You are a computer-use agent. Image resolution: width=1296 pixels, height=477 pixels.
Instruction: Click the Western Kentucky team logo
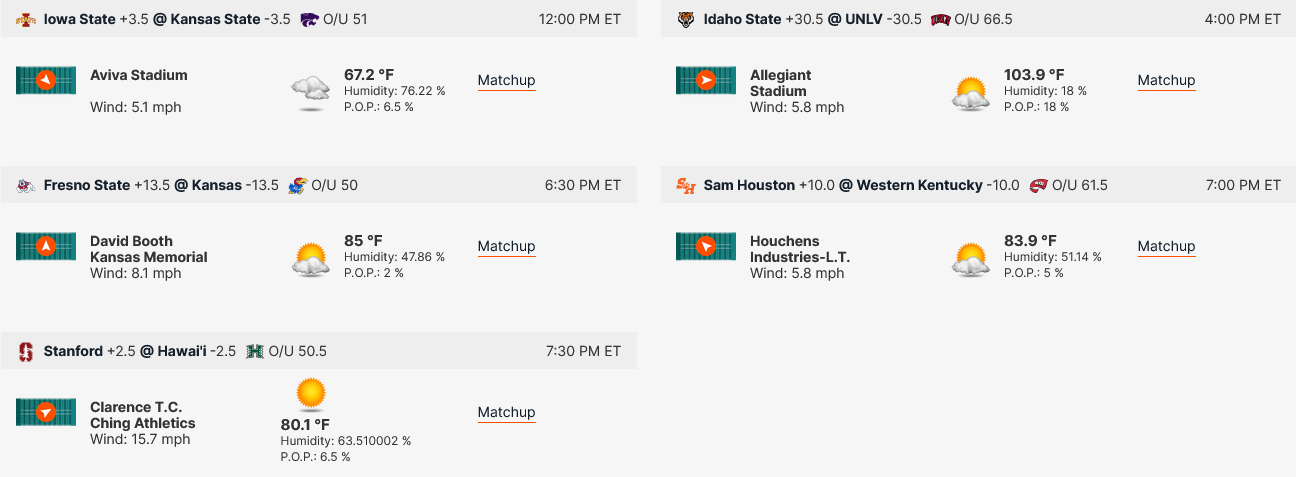click(x=1038, y=185)
